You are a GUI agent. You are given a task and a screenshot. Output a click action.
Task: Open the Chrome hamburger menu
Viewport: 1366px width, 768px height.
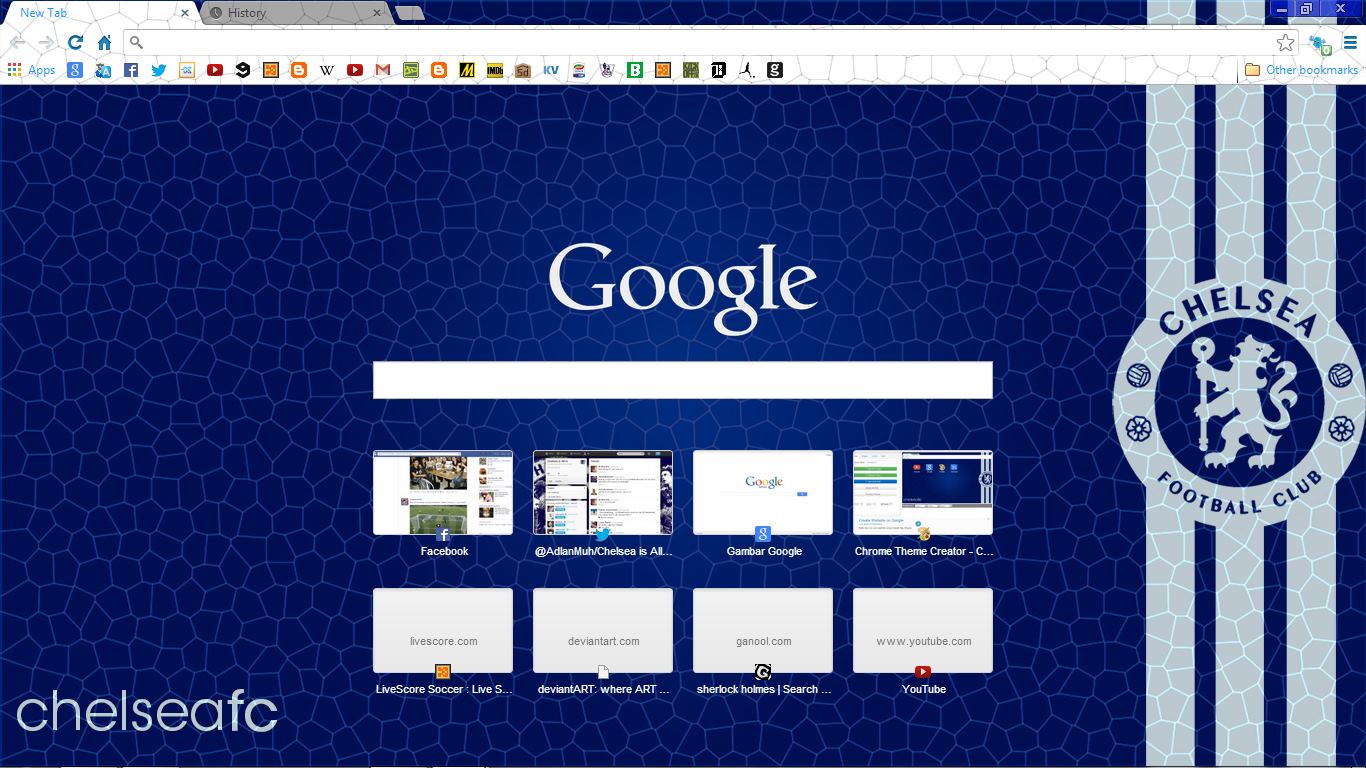[1350, 42]
